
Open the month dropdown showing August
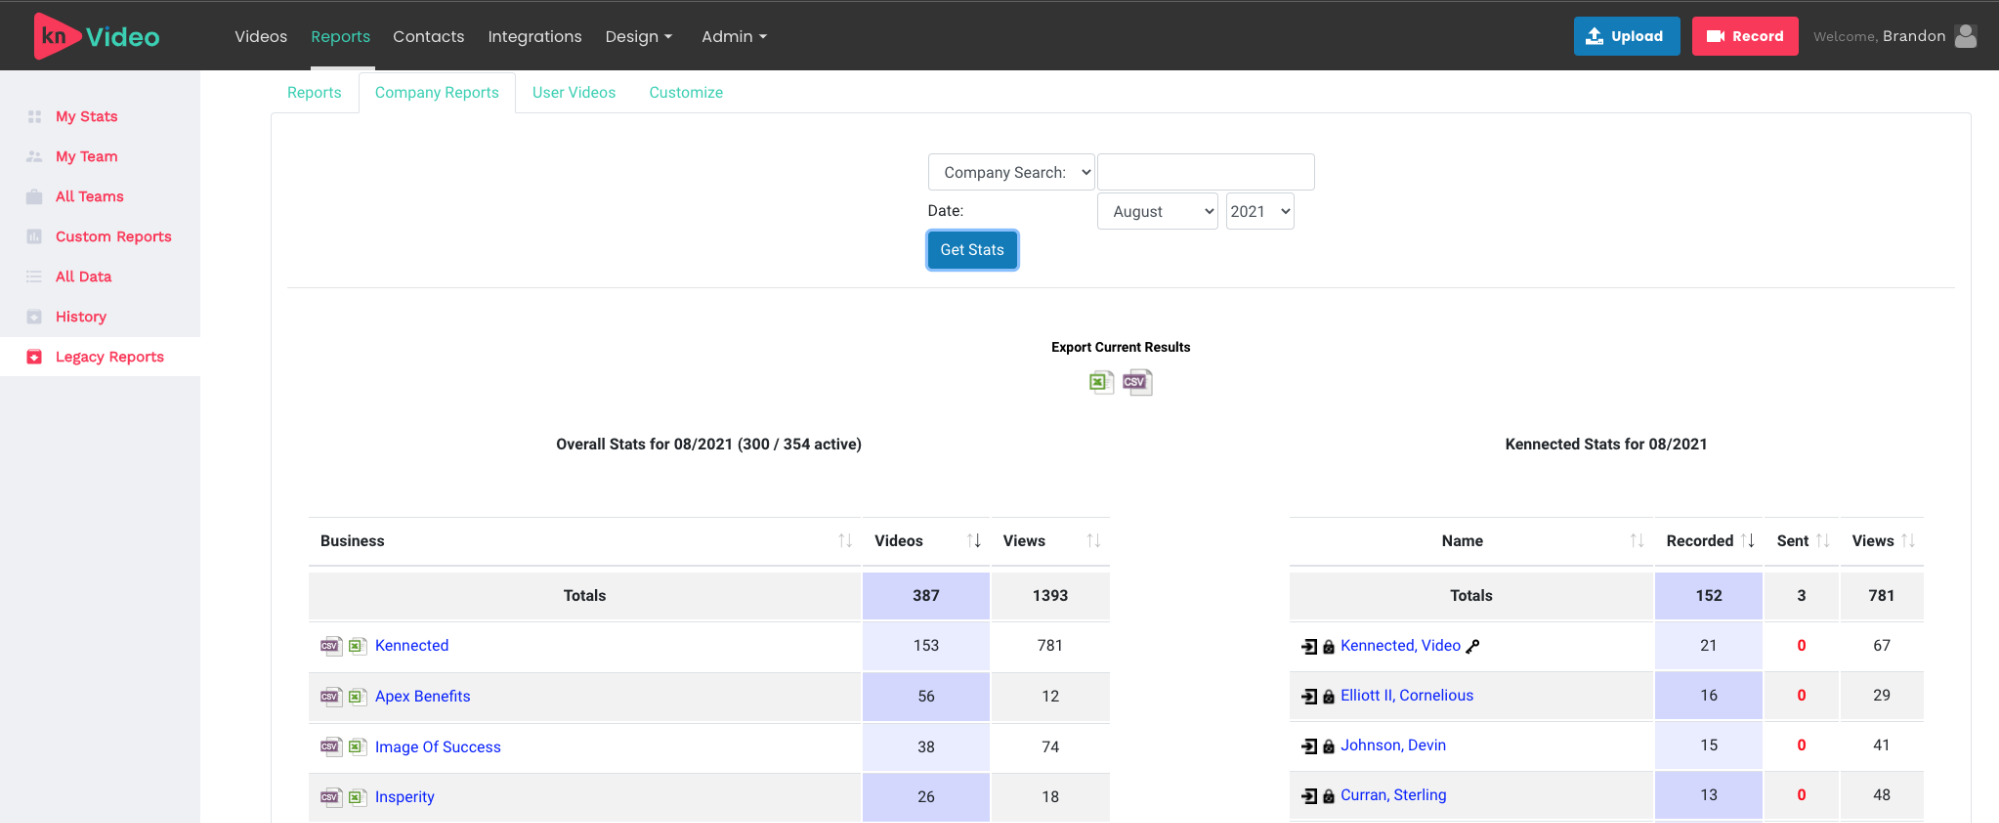tap(1157, 211)
